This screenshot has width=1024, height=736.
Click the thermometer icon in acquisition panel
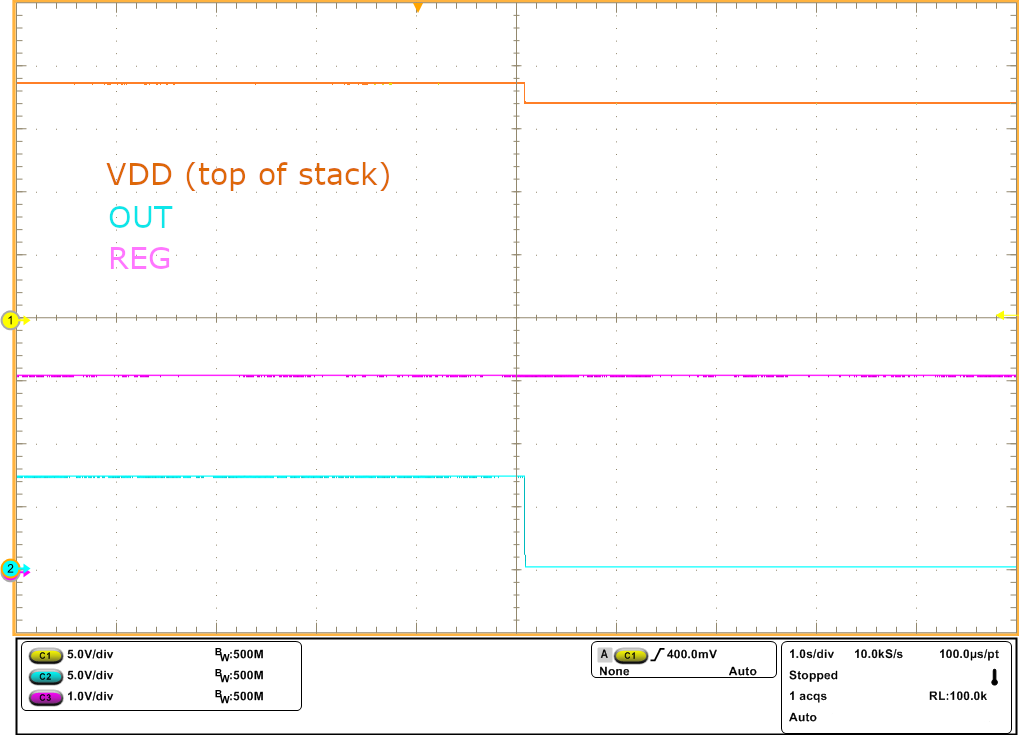[x=994, y=676]
